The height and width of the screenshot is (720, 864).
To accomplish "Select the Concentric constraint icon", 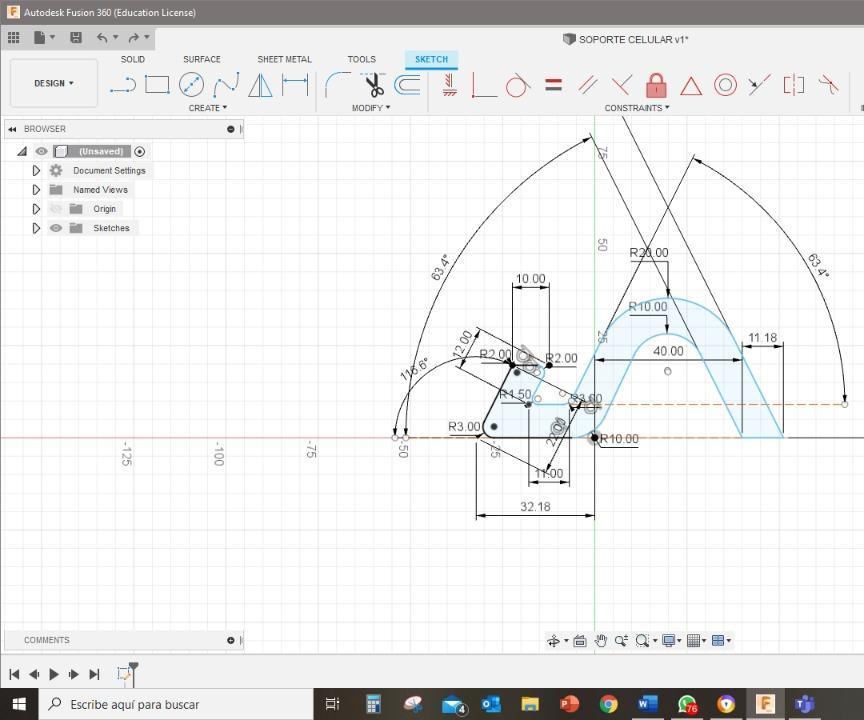I will (x=725, y=85).
